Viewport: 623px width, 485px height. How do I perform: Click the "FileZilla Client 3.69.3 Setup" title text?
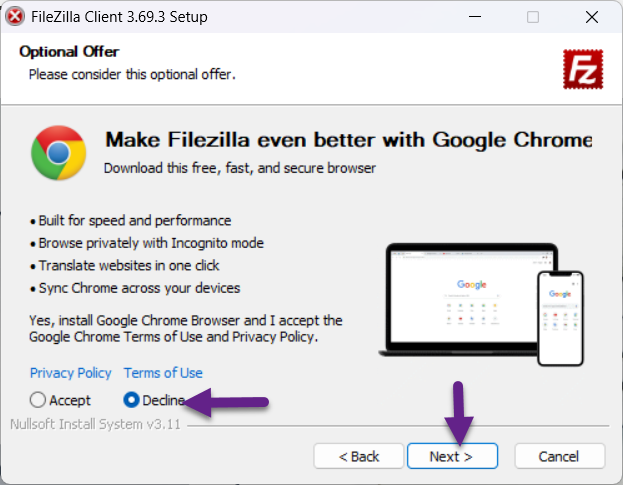point(125,17)
